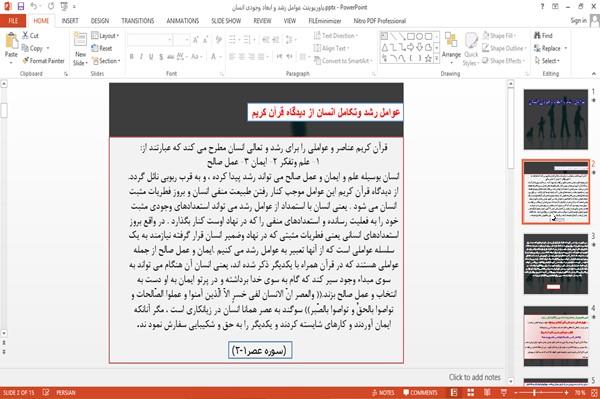Open the Section dropdown
This screenshot has height=399, width=600.
[x=106, y=61]
